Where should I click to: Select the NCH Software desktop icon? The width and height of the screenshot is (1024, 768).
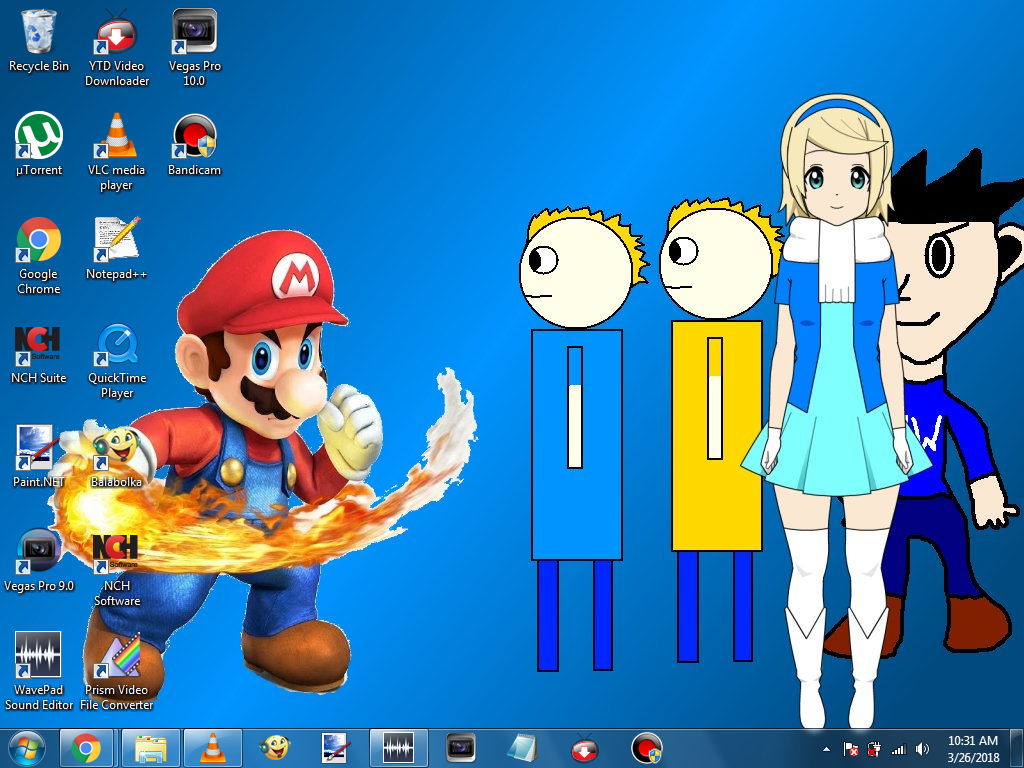[x=116, y=569]
